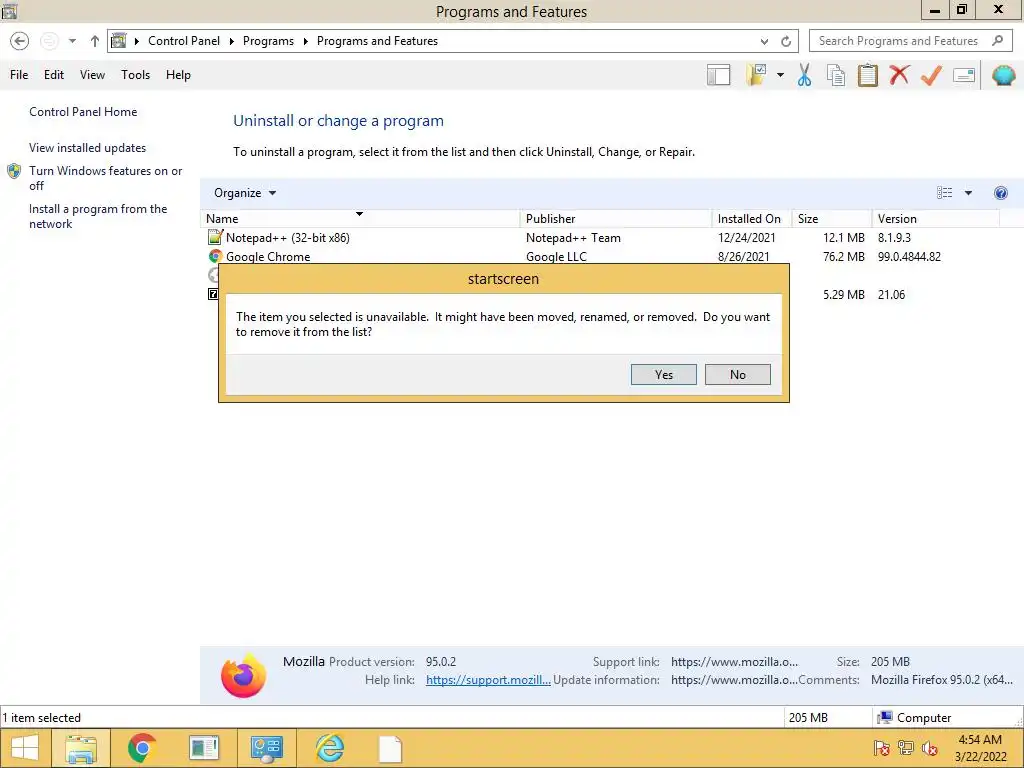Click Yes in startscreen dialog

pos(664,375)
